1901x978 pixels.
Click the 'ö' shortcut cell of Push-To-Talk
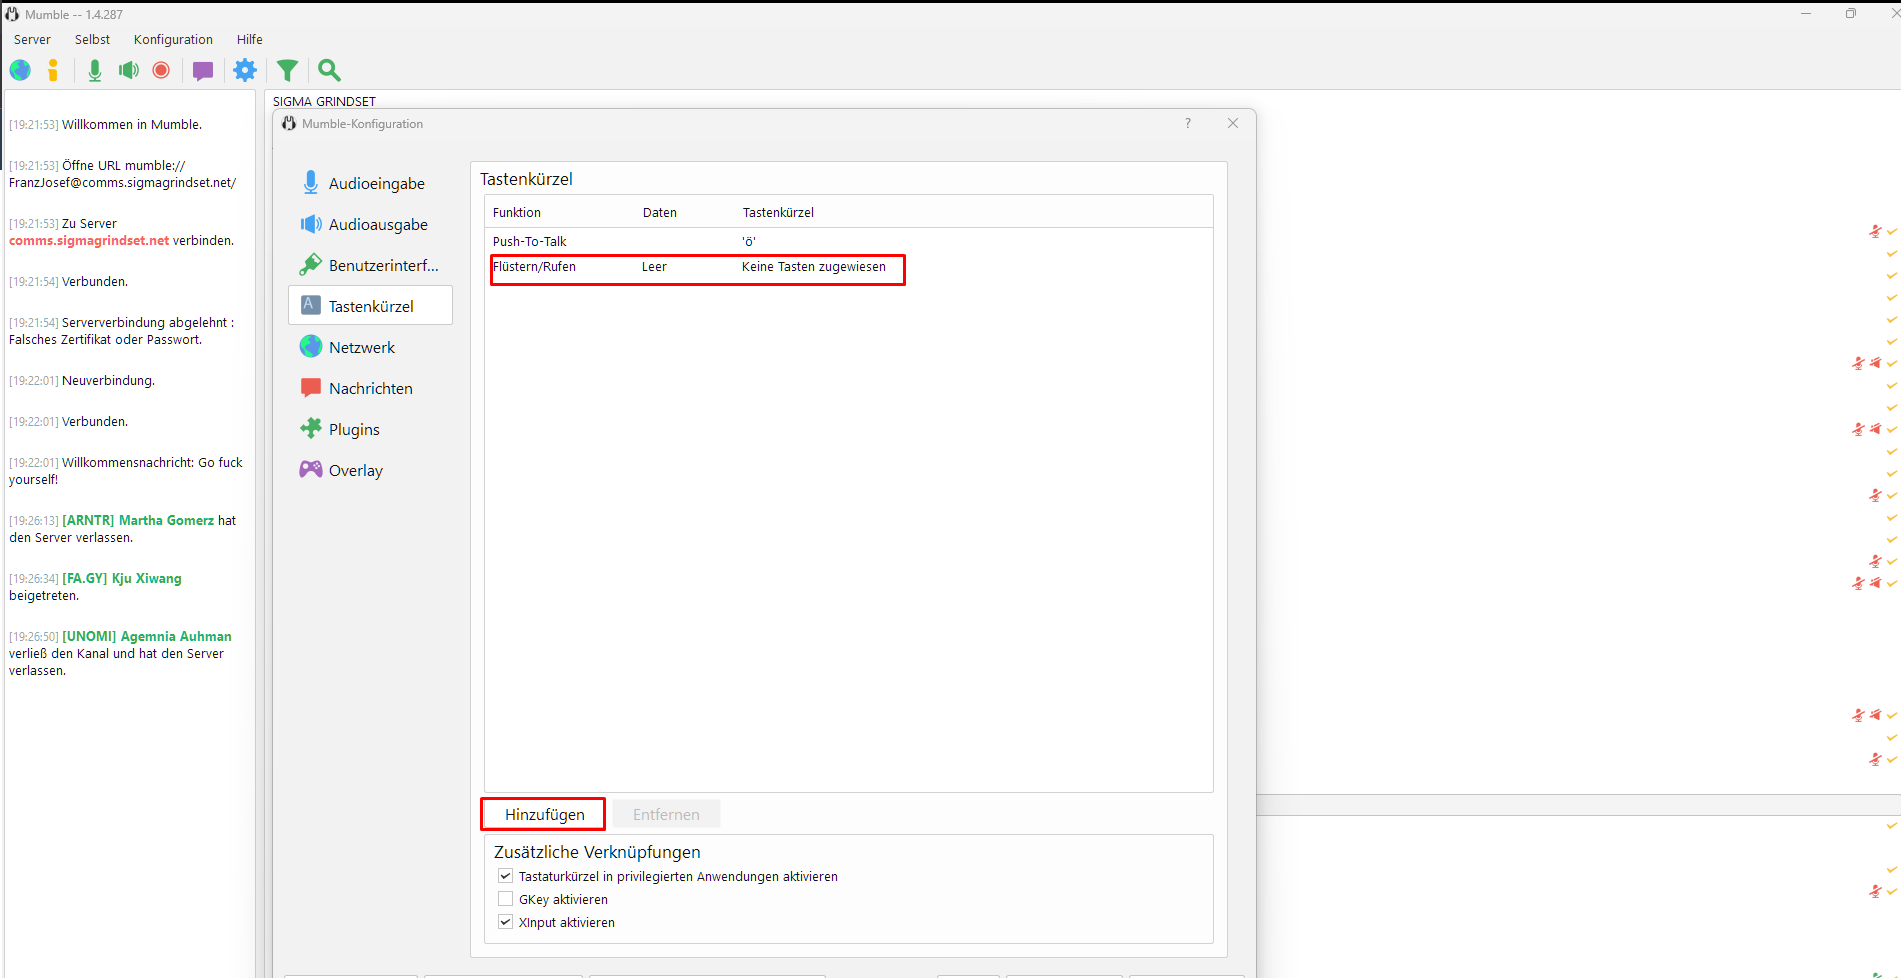pos(749,242)
